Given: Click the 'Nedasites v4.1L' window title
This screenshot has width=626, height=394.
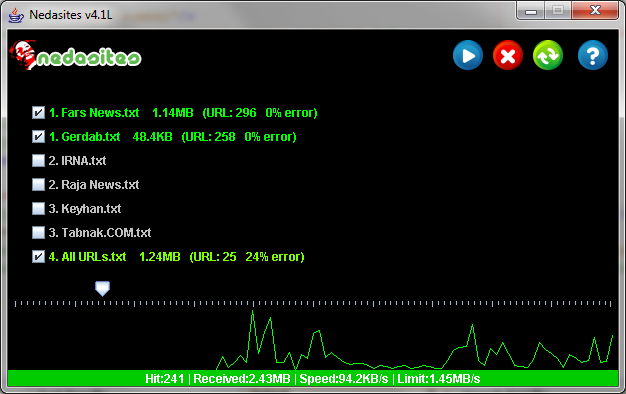Looking at the screenshot, I should (71, 15).
